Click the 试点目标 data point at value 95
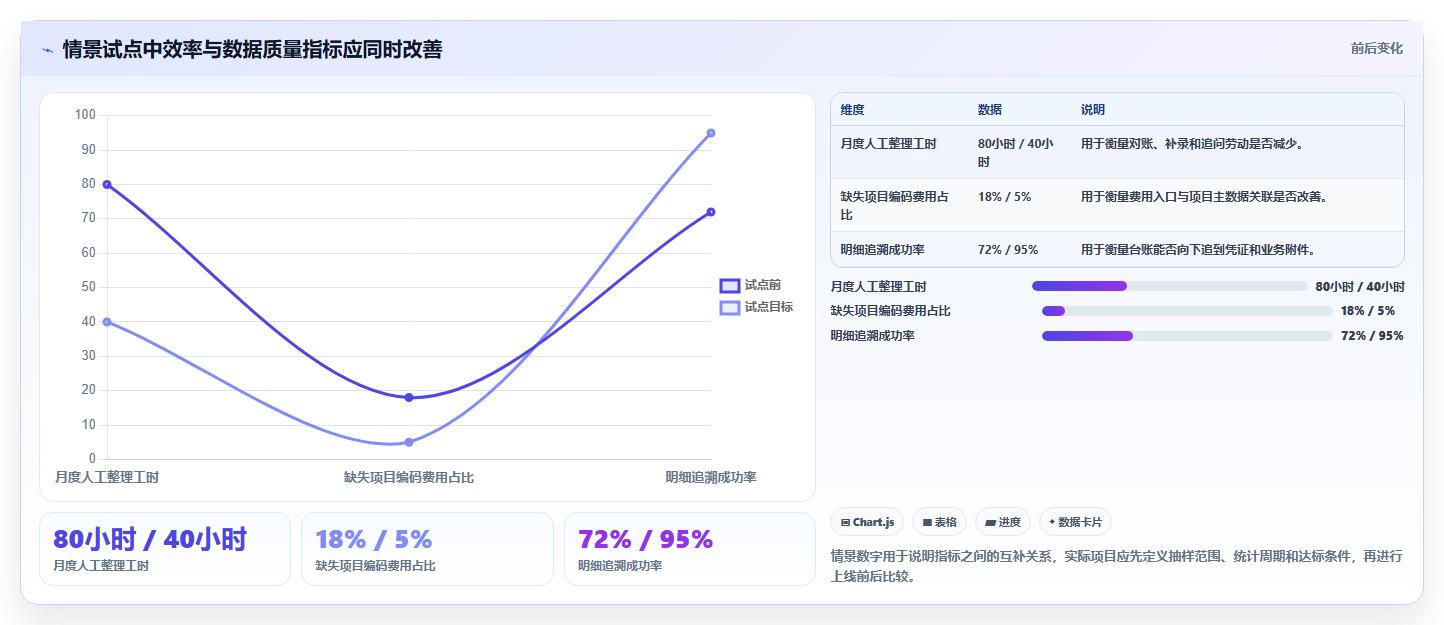The width and height of the screenshot is (1444, 625). click(711, 133)
